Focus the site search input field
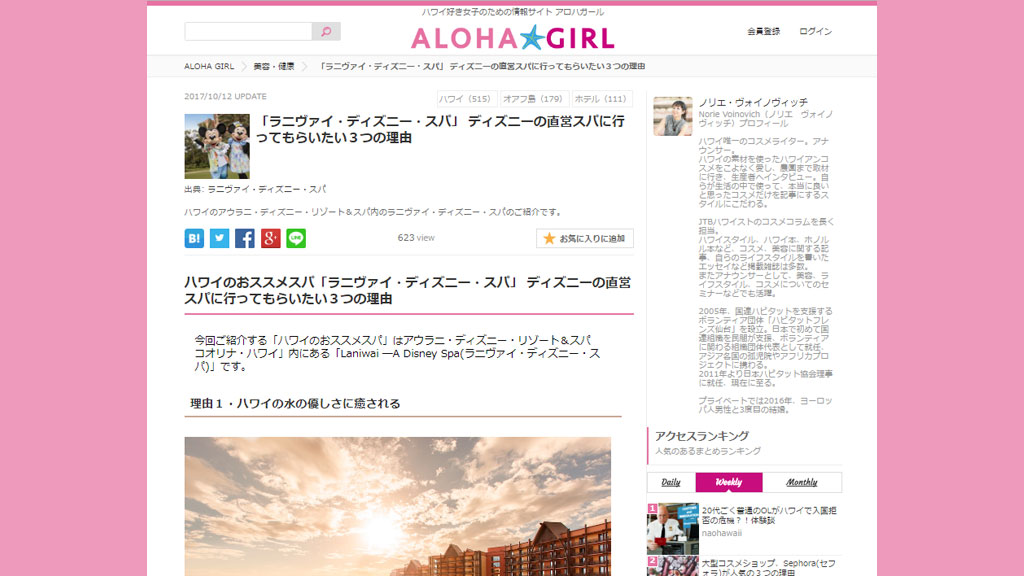This screenshot has width=1024, height=576. click(x=248, y=31)
